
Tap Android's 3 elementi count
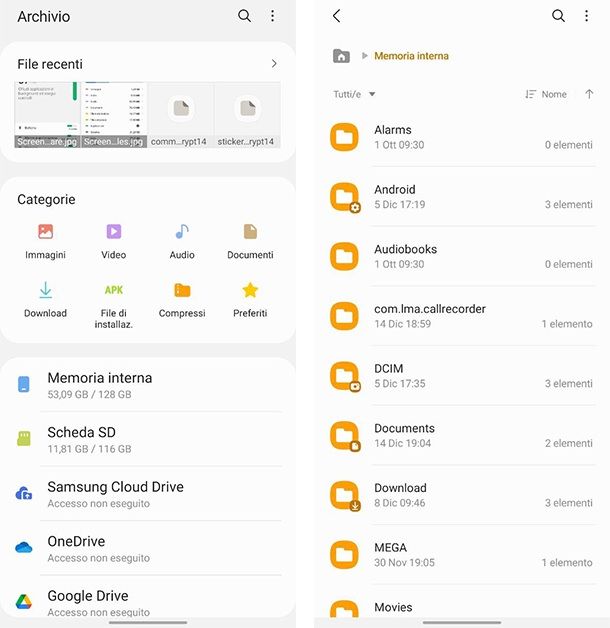coord(568,205)
